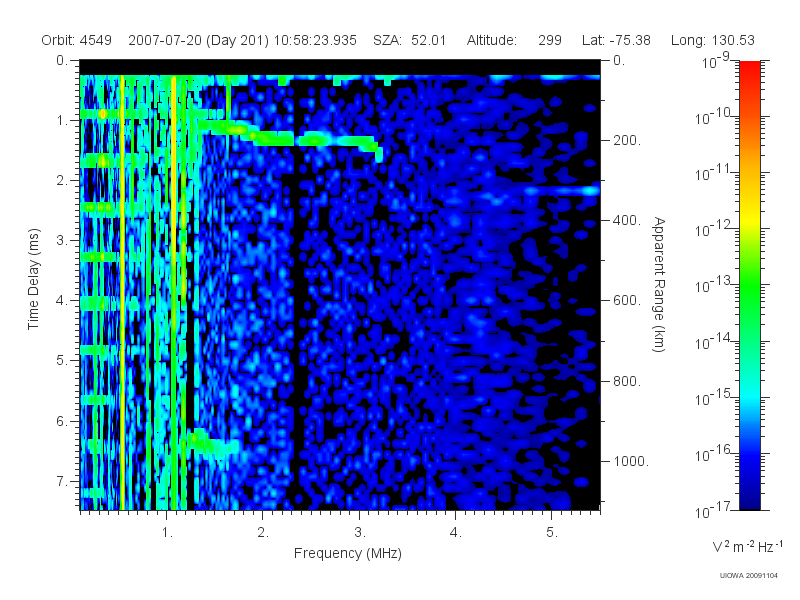This screenshot has width=800, height=600.
Task: Click the colorbar '10^-17' tick label
Action: coord(712,510)
